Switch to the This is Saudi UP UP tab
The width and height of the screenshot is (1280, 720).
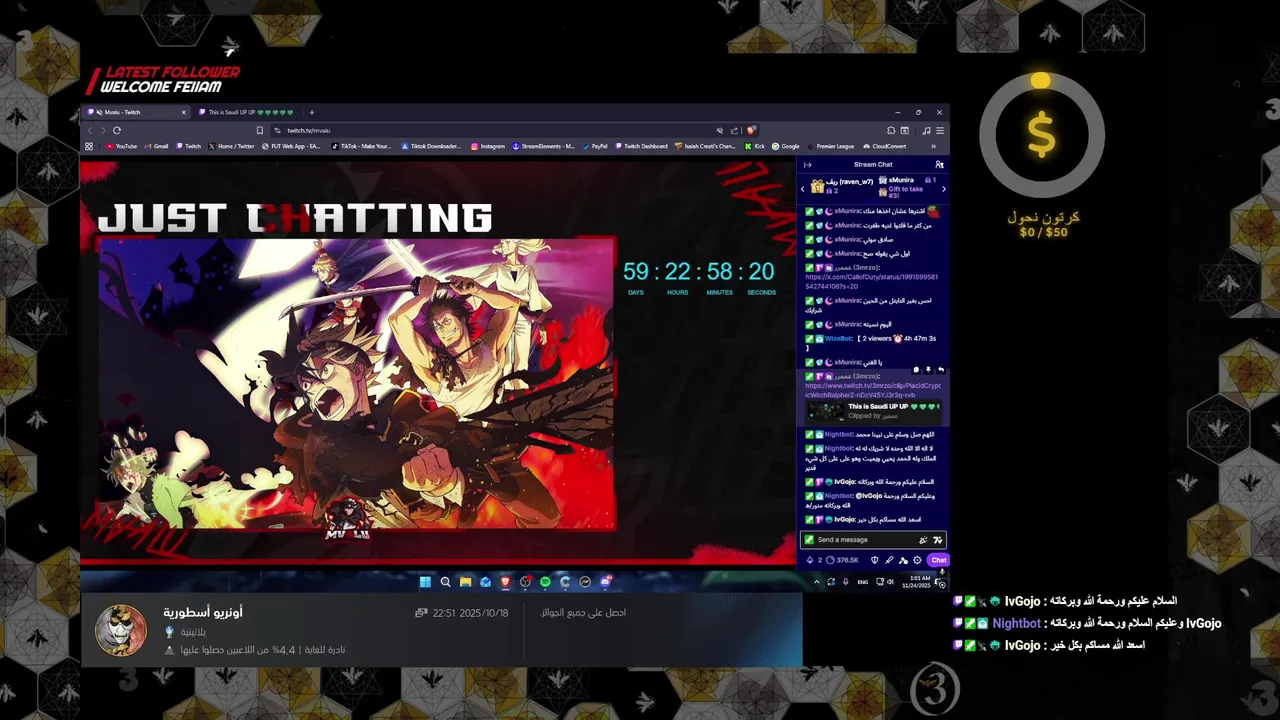pos(247,112)
